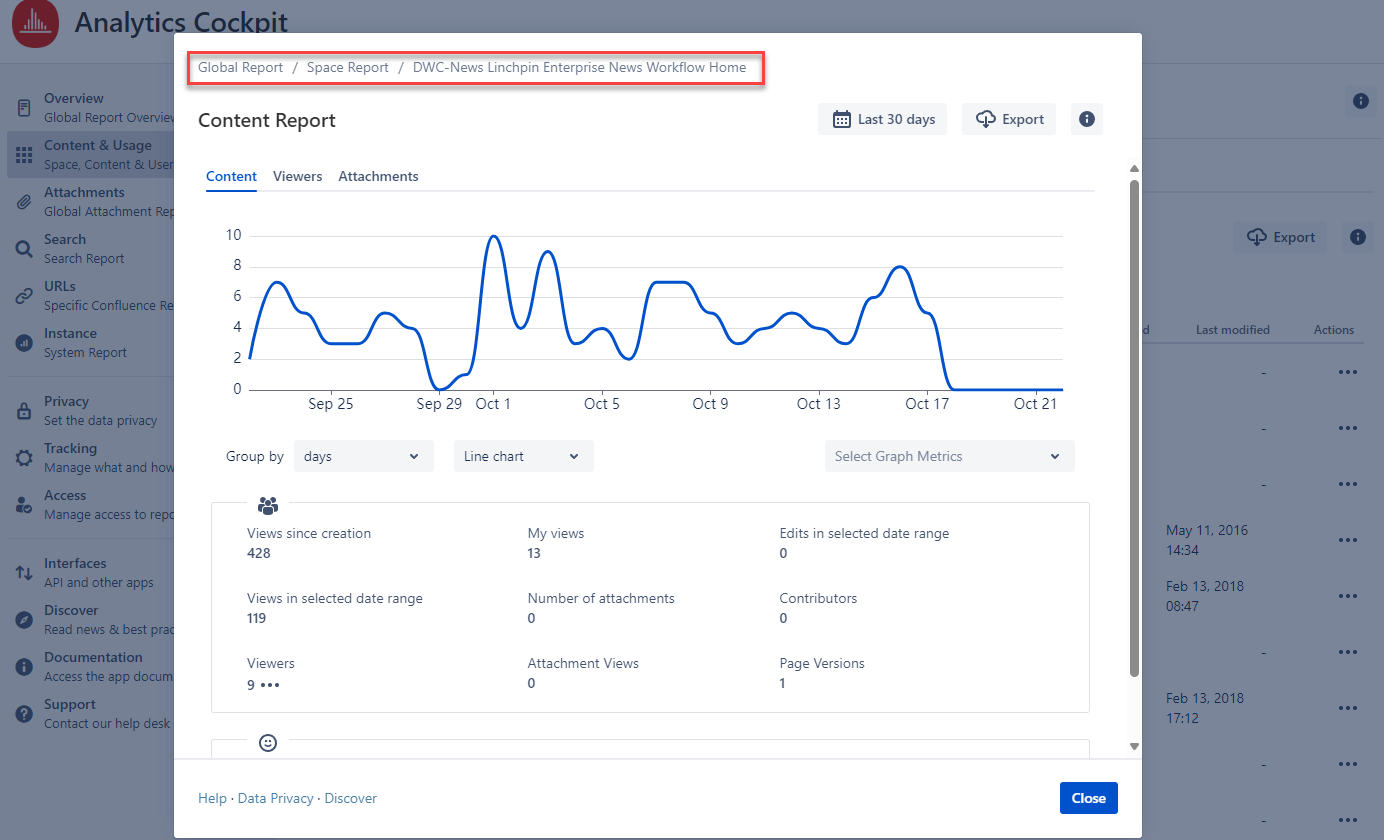Screen dimensions: 1384x840
Task: Click the Support question mark icon
Action: point(24,714)
